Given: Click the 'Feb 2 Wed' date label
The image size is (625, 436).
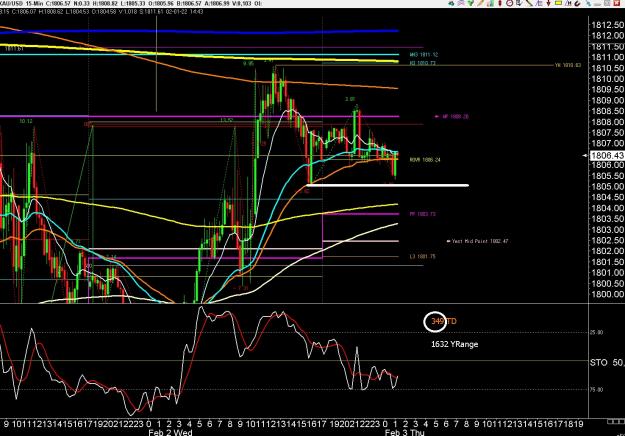Looking at the screenshot, I should (x=170, y=432).
